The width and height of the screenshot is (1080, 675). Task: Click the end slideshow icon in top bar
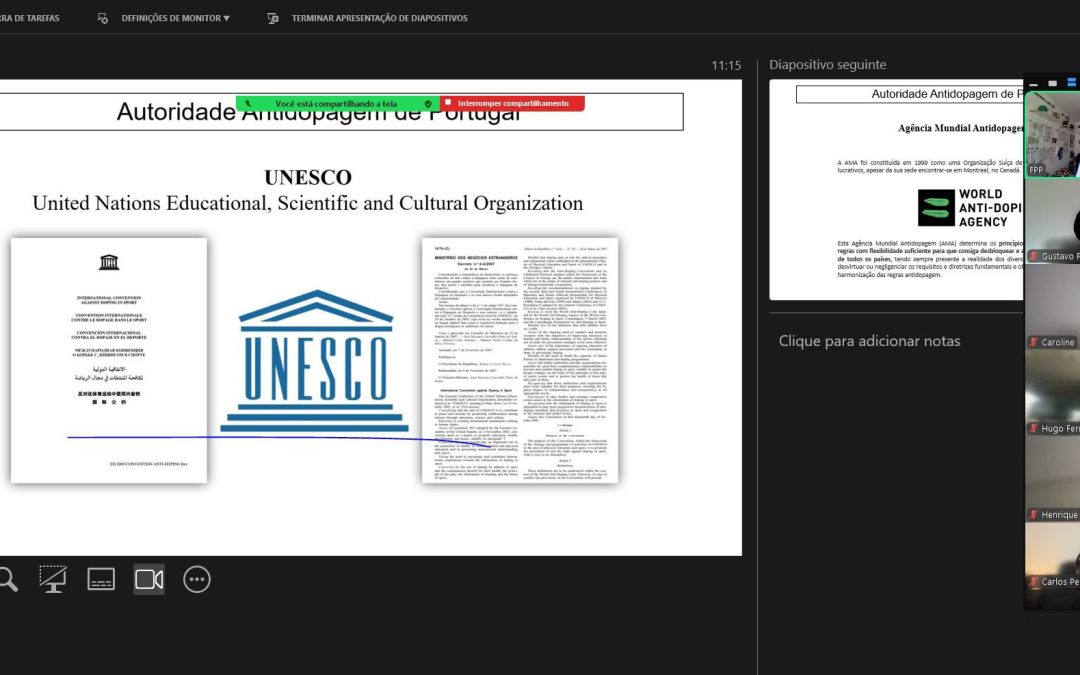click(273, 18)
